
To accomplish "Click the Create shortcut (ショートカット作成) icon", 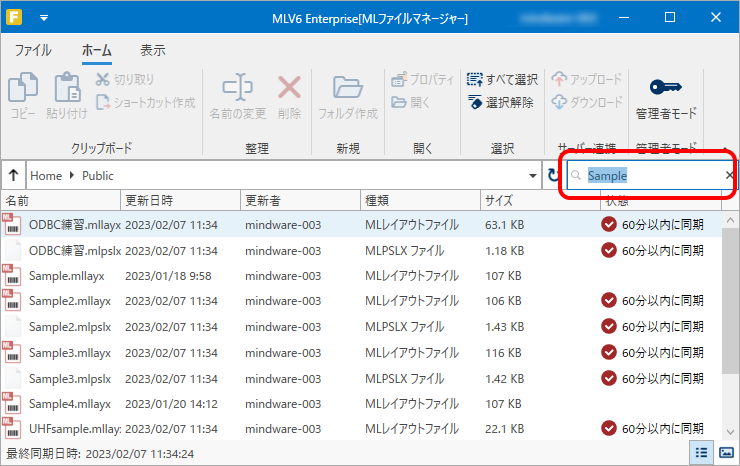I will point(103,102).
